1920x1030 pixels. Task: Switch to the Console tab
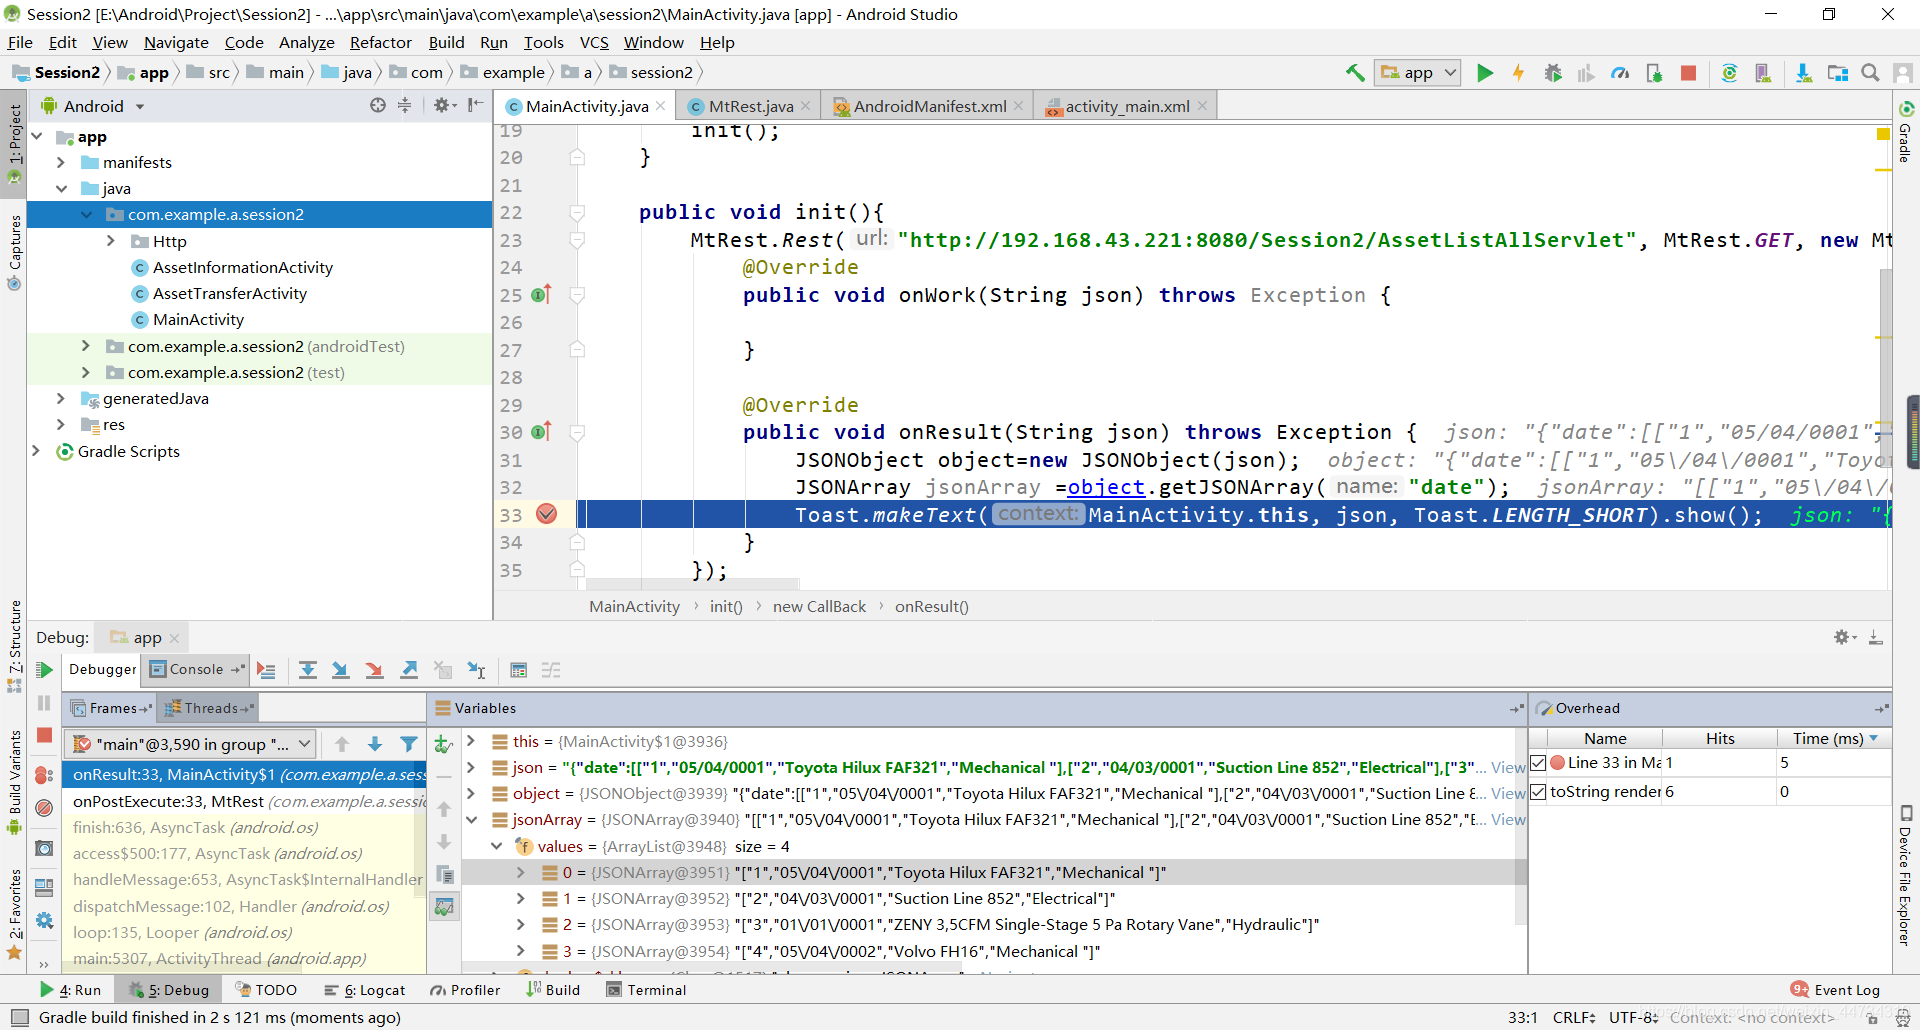pos(196,669)
